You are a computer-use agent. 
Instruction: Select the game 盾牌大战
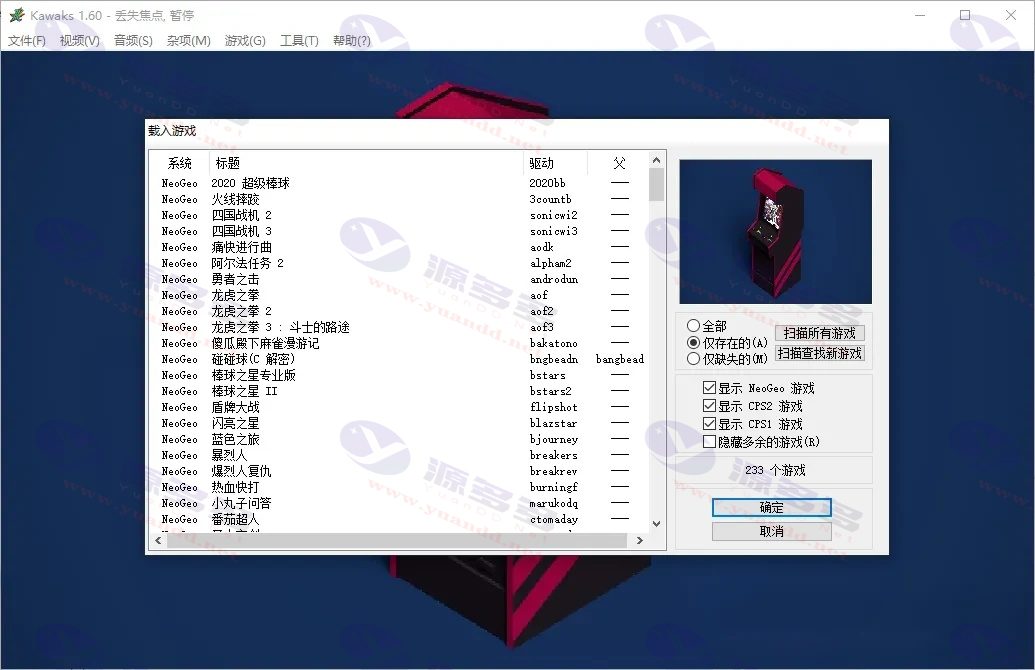pyautogui.click(x=235, y=407)
